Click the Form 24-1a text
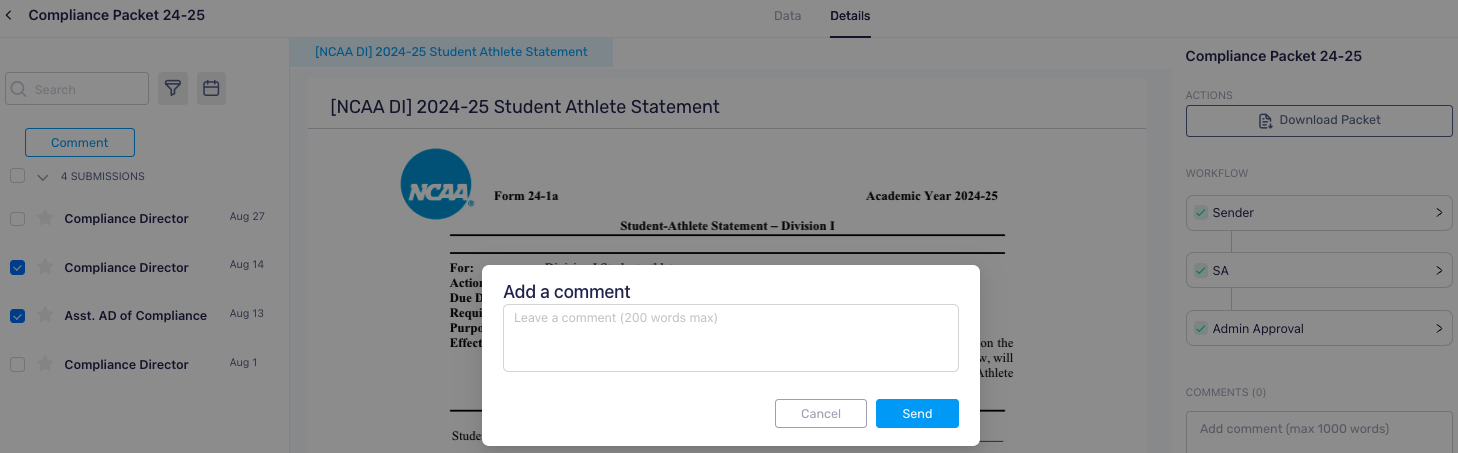1458x453 pixels. click(526, 196)
